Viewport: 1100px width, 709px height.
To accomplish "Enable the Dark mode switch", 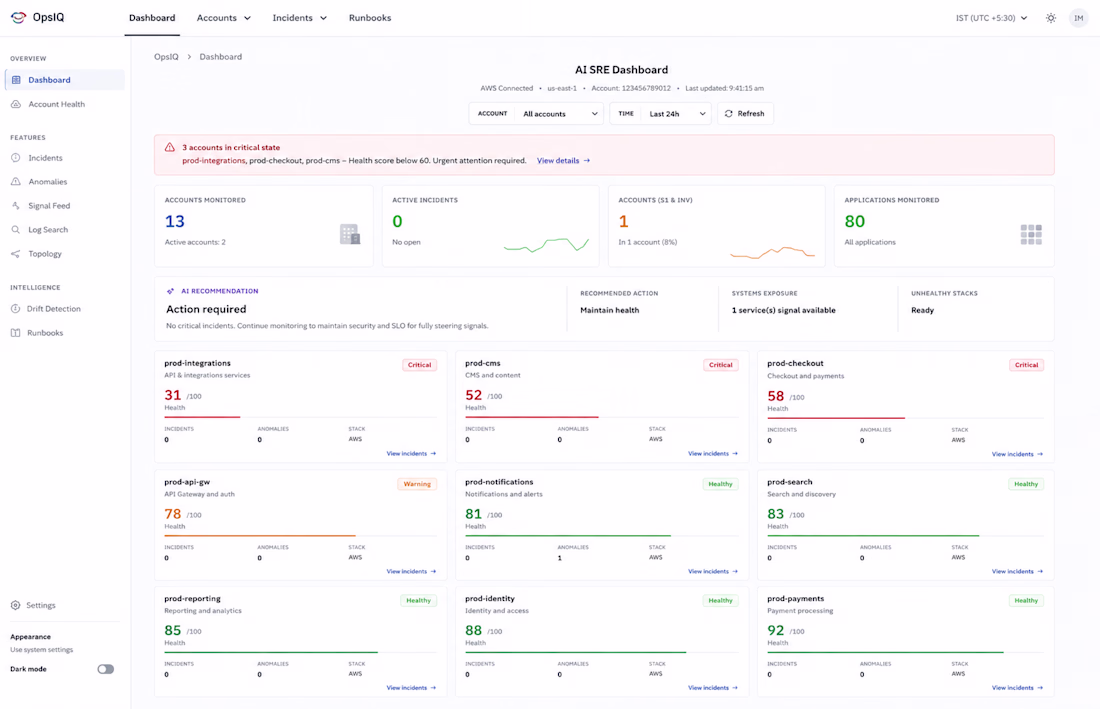I will tap(105, 669).
